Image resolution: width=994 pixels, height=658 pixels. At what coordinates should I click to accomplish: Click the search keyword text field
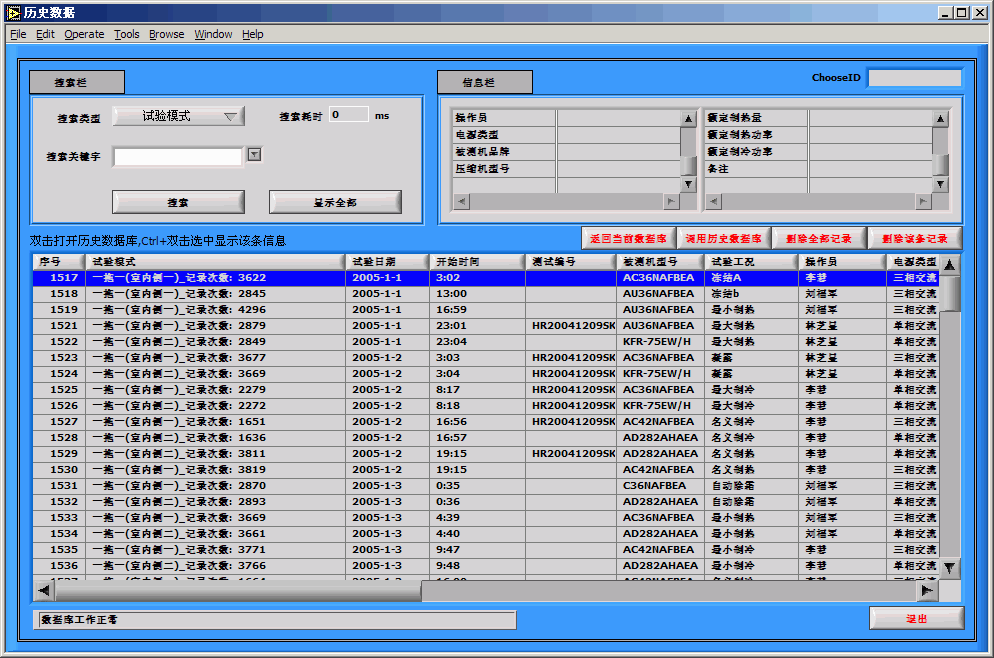tap(177, 156)
